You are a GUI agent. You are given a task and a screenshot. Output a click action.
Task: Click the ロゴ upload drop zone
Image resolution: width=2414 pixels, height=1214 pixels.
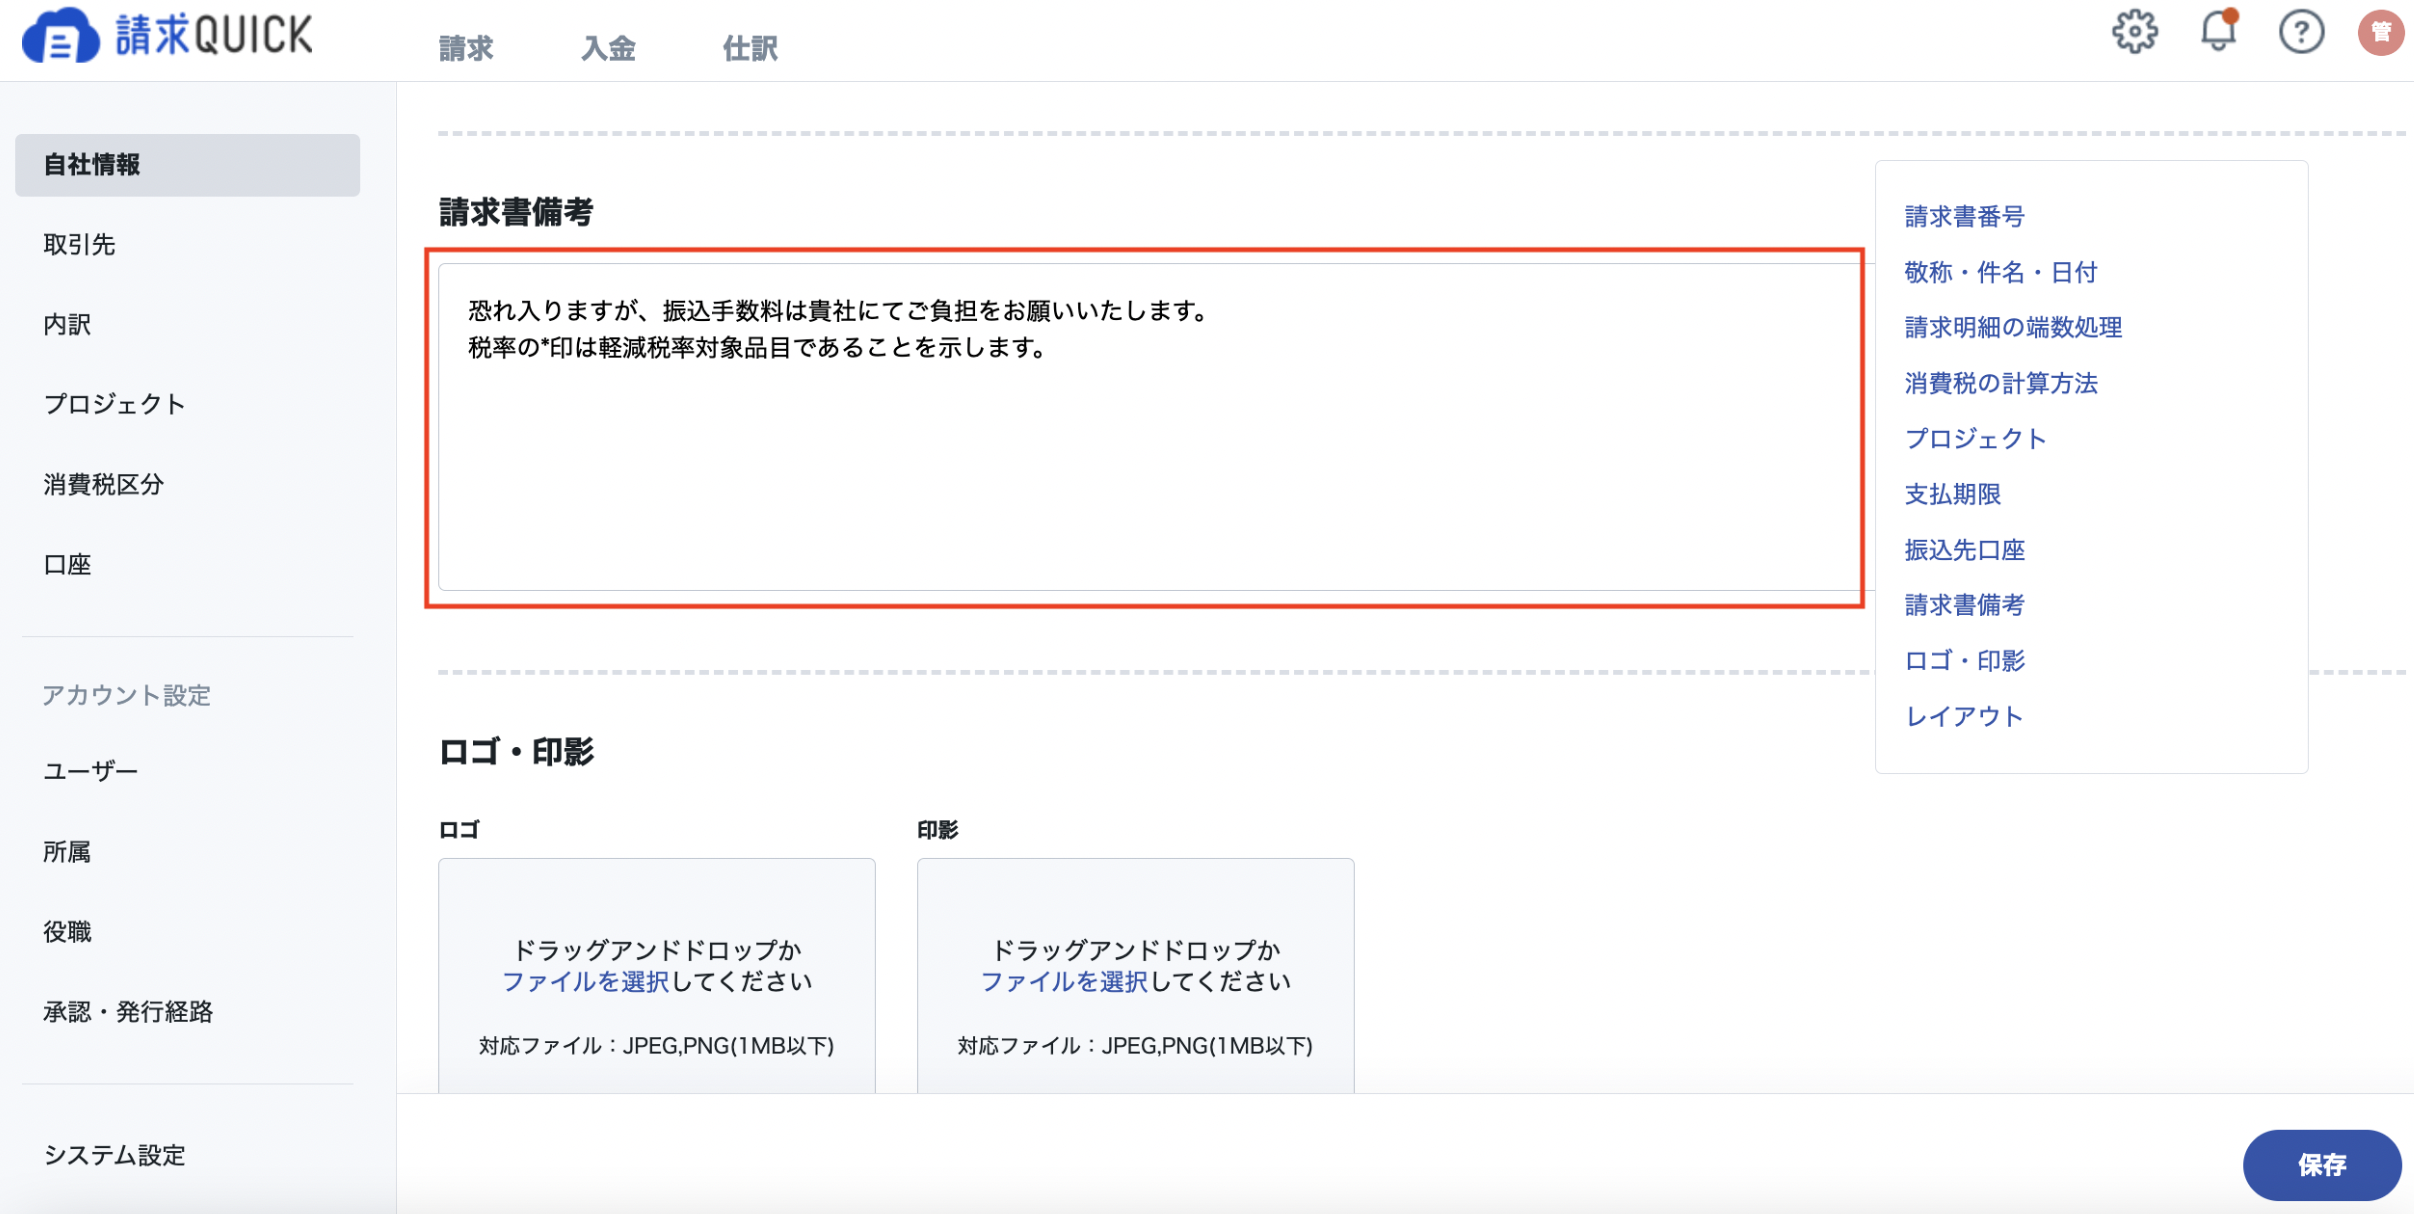657,976
